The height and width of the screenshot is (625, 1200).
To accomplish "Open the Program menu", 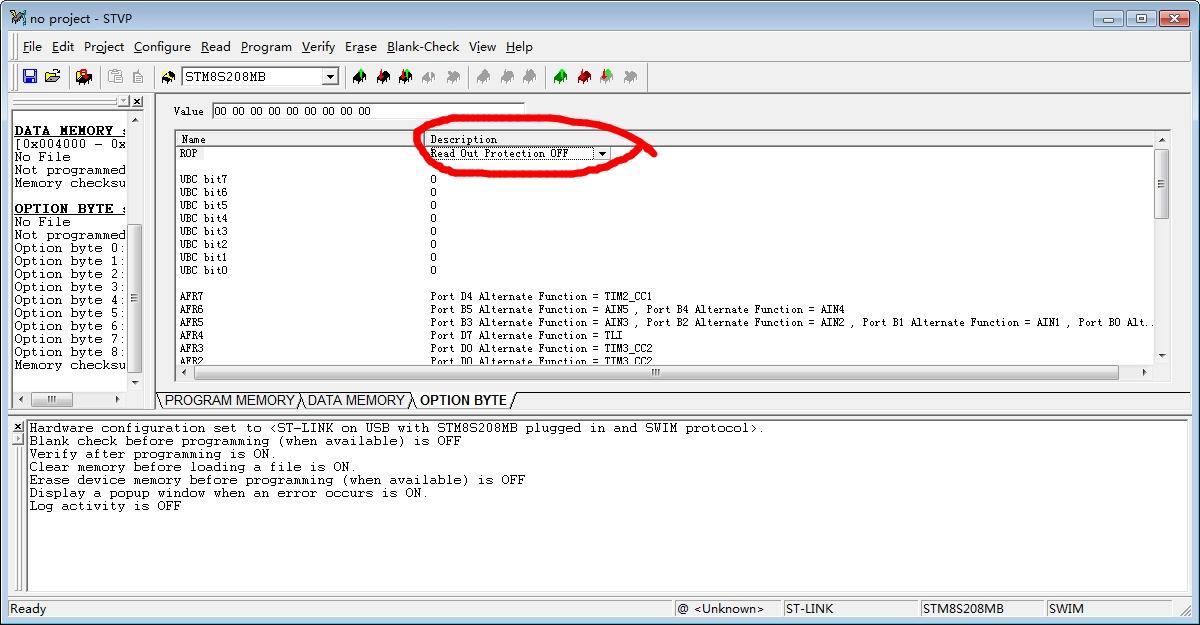I will coord(266,47).
